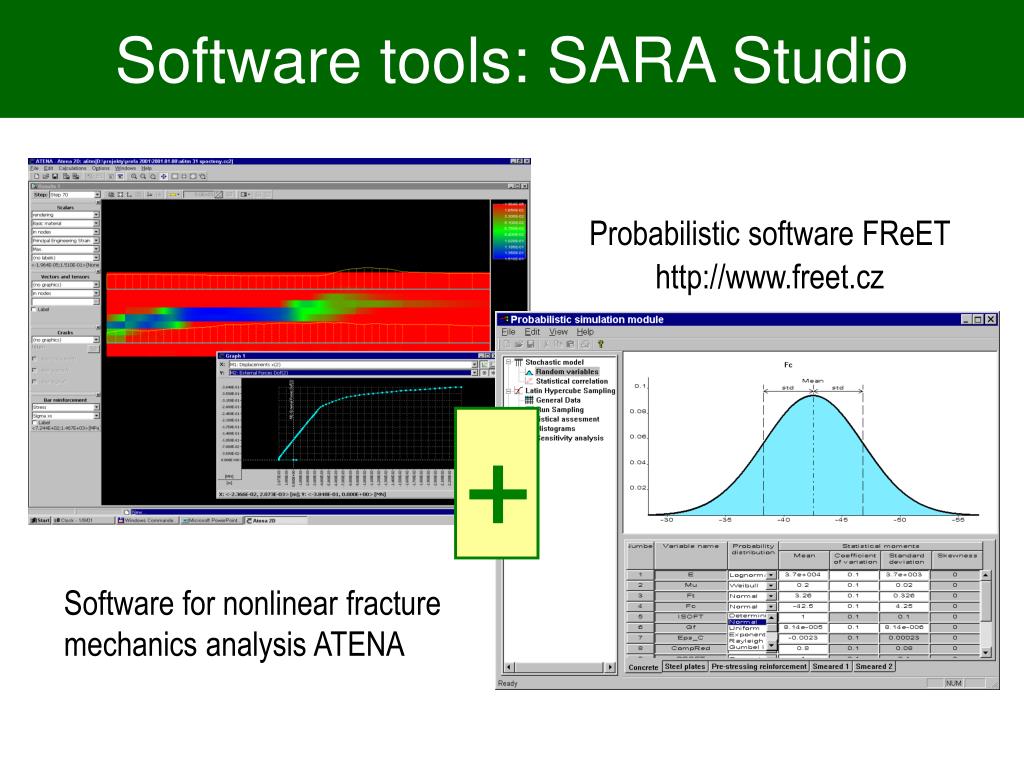The image size is (1024, 768).
Task: Click the color scale legend in ATENA
Action: point(509,232)
